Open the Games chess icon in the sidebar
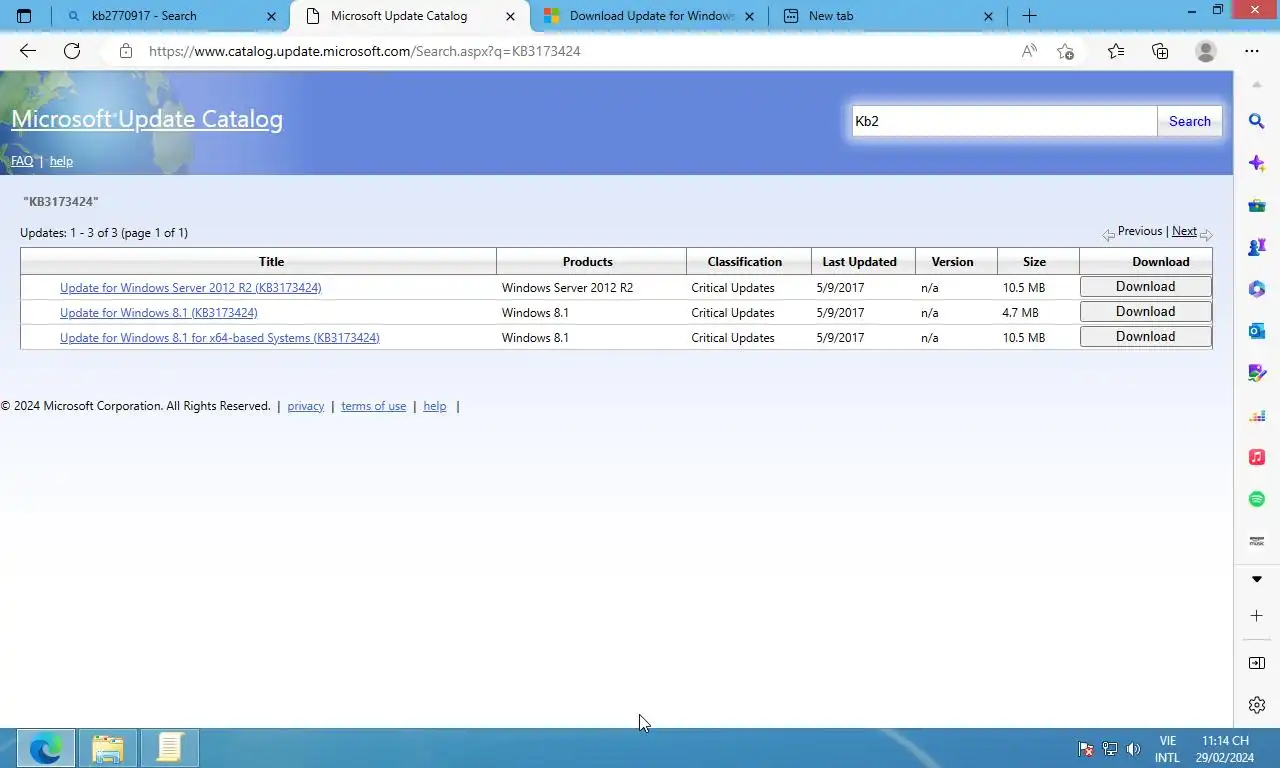 [x=1257, y=247]
